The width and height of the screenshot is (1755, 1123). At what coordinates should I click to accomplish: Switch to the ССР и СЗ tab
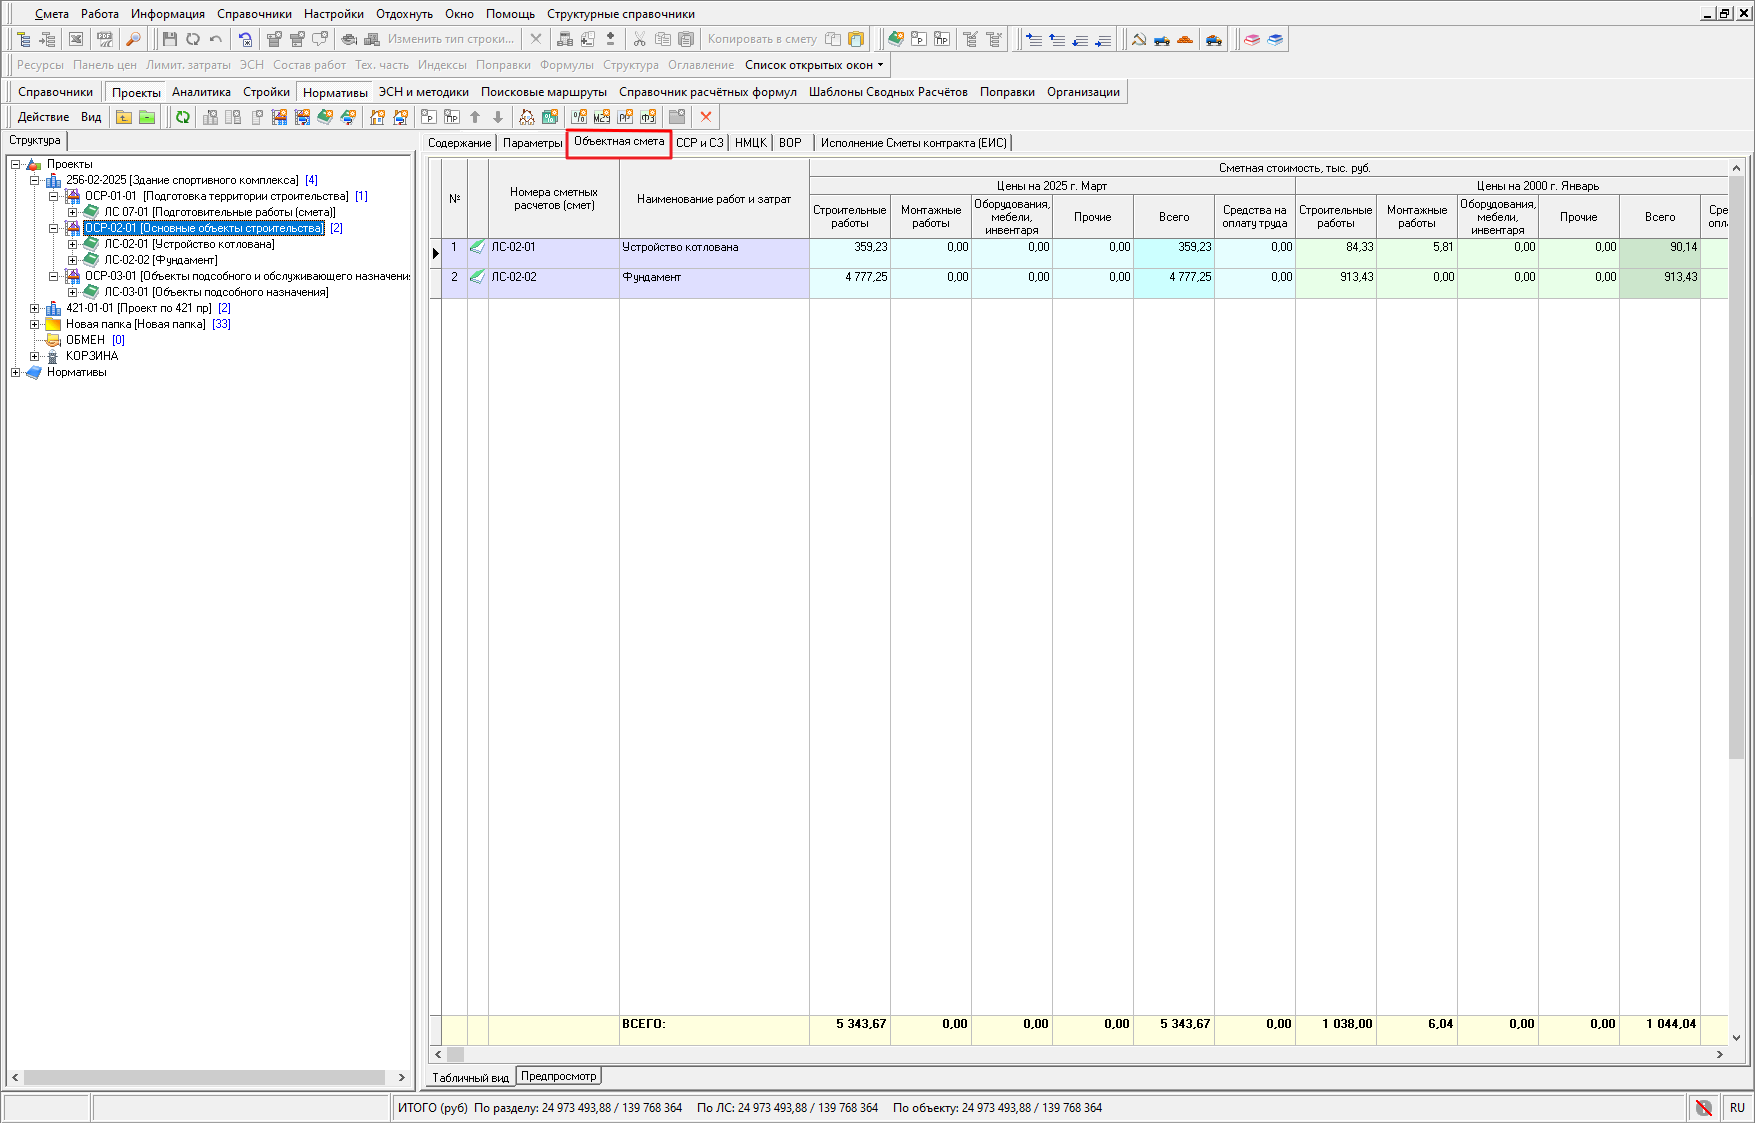(699, 143)
